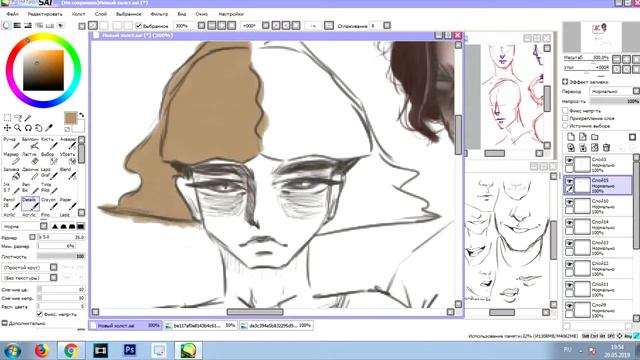The height and width of the screenshot is (360, 640).
Task: Pick the Pencil 2B brush
Action: coord(11,204)
